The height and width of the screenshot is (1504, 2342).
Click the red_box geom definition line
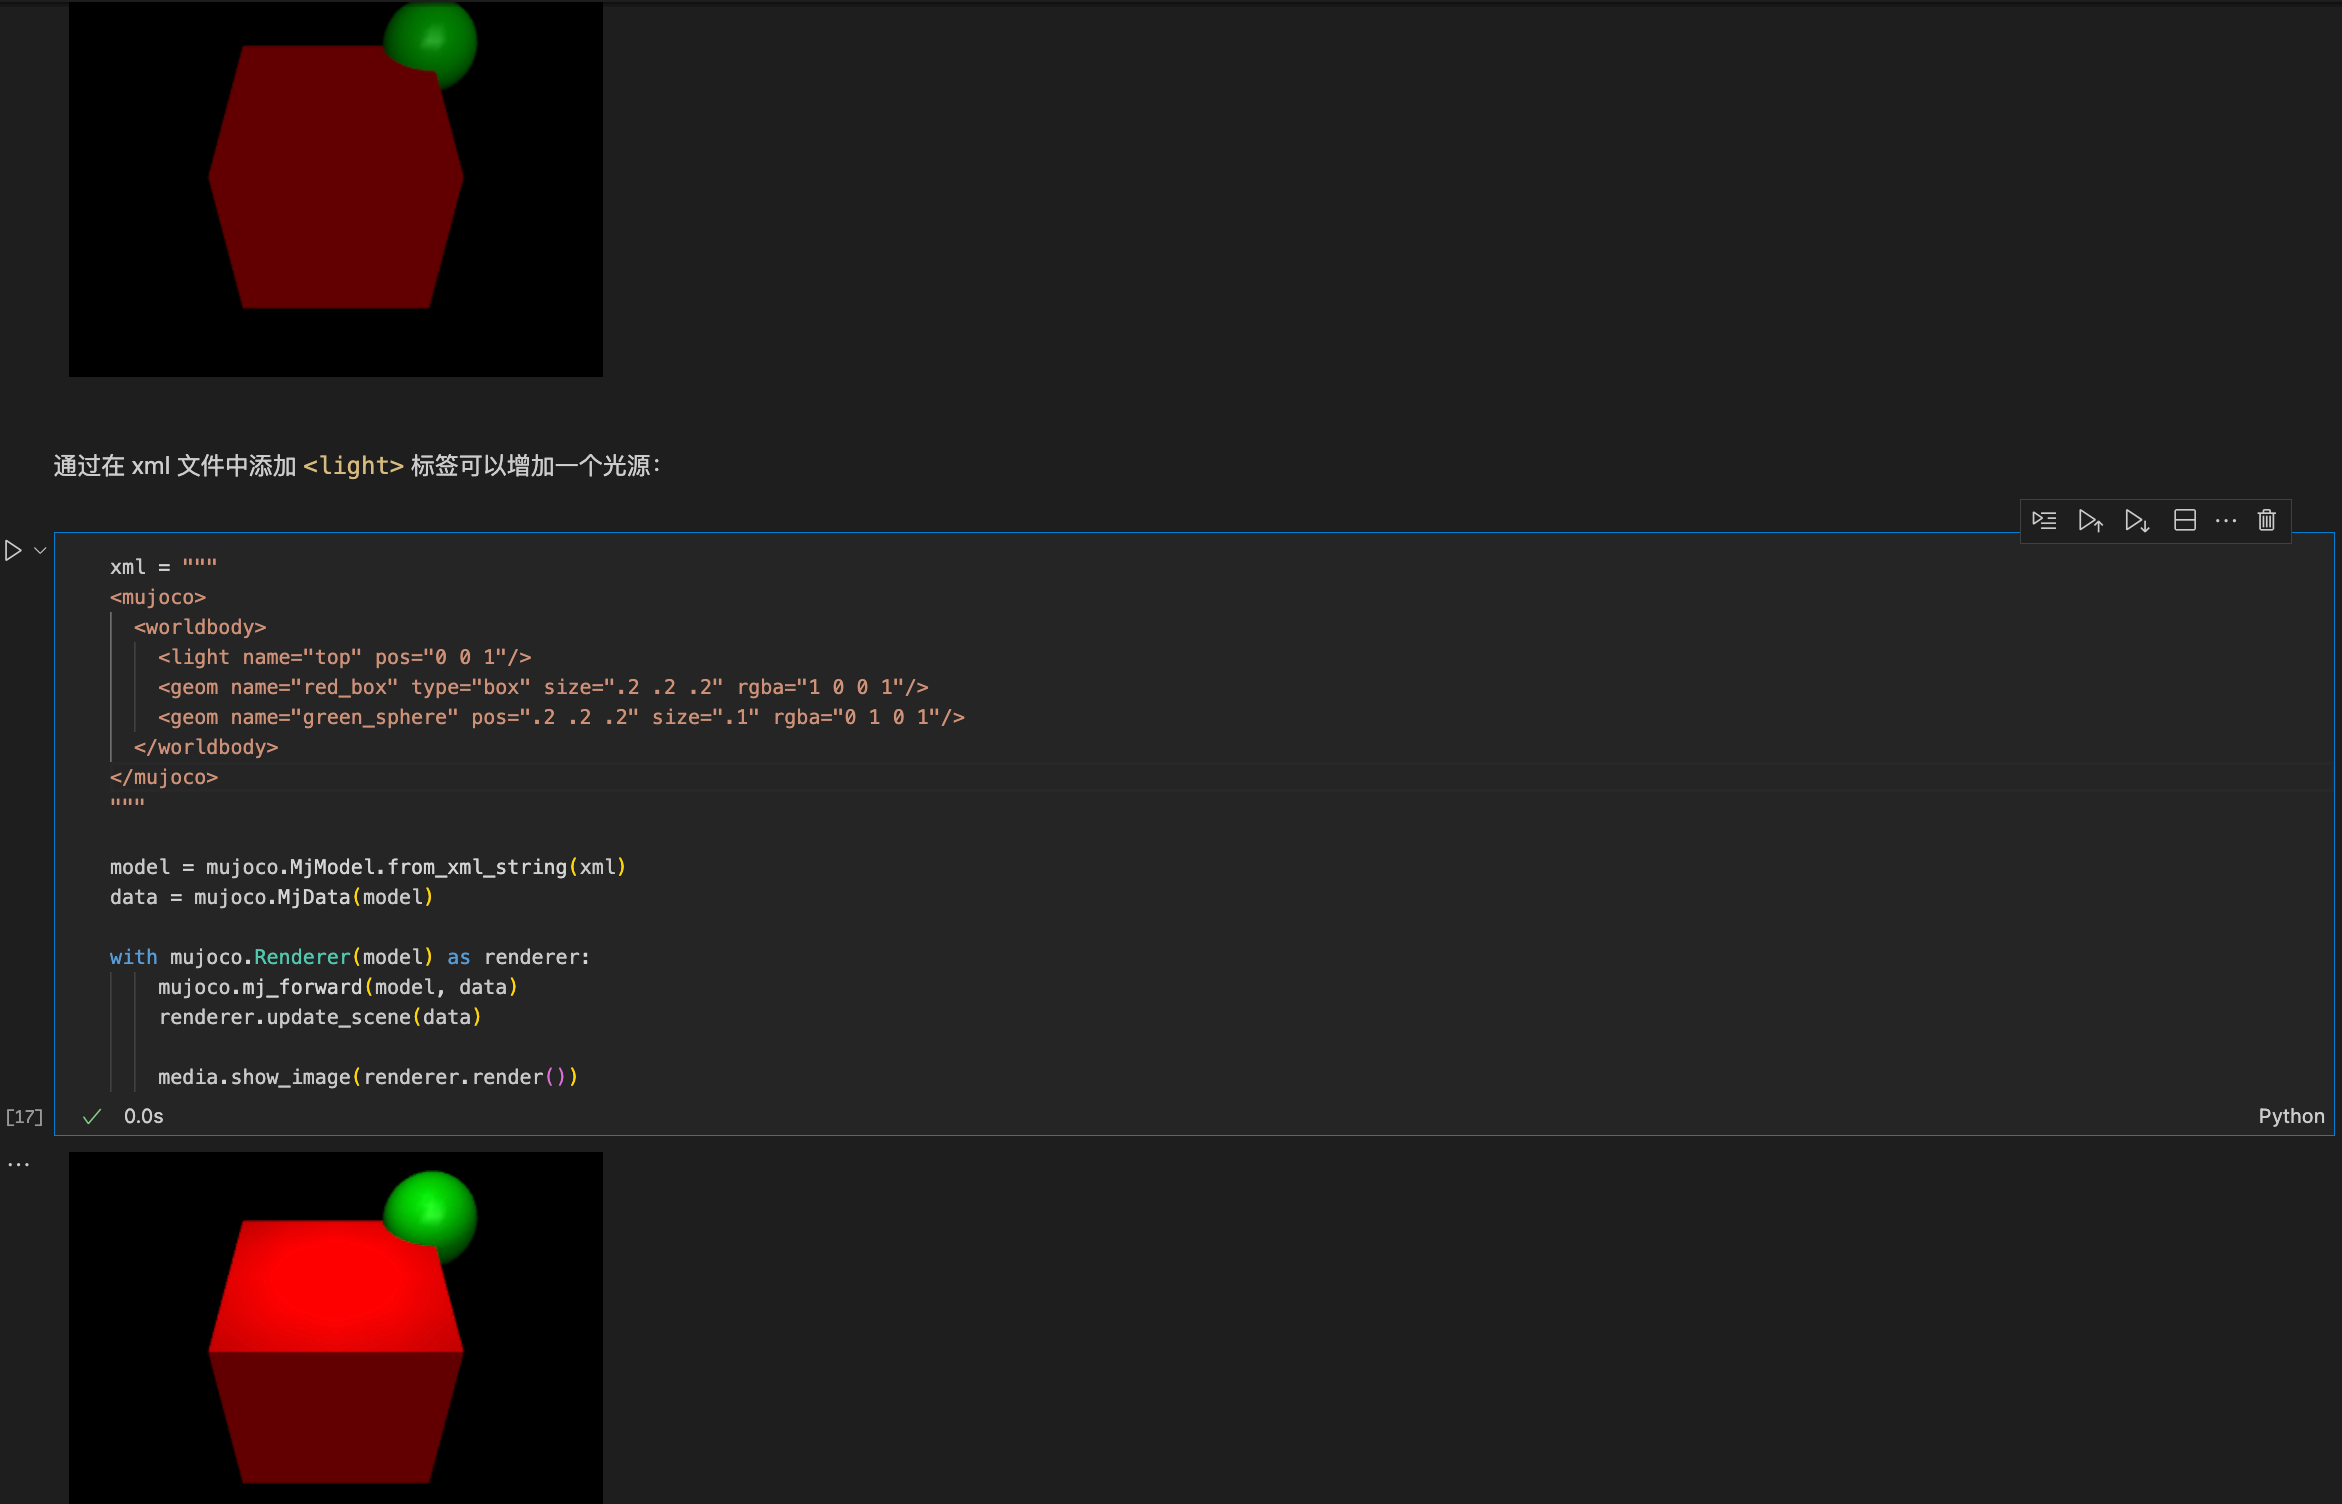(543, 687)
